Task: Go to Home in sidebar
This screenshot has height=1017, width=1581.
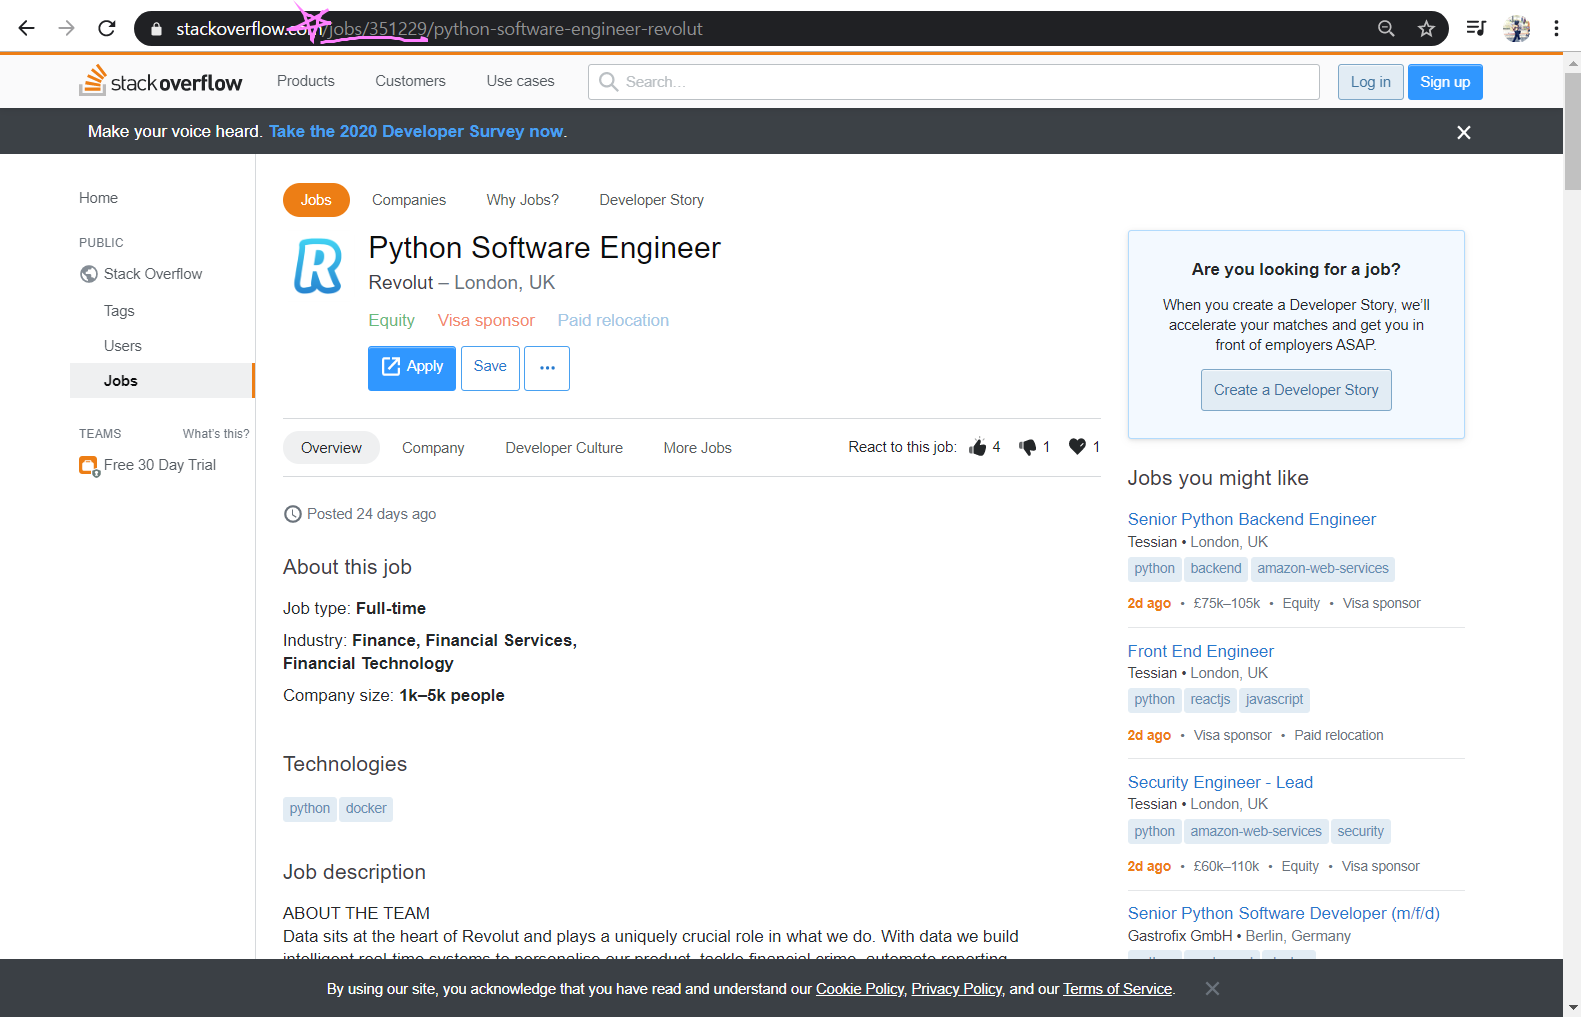Action: [98, 198]
